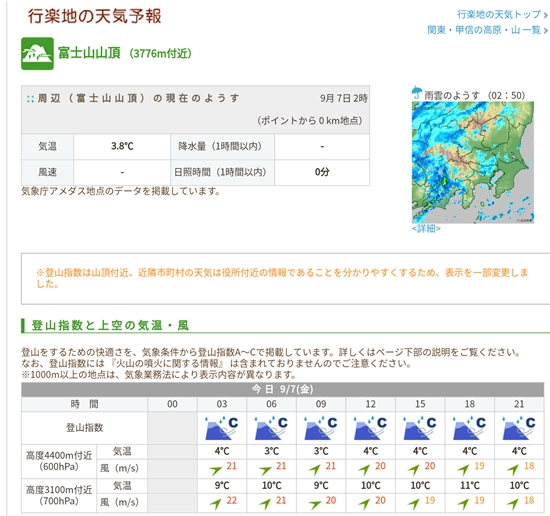Click the 18 o'clock climbing index C icon

[469, 428]
